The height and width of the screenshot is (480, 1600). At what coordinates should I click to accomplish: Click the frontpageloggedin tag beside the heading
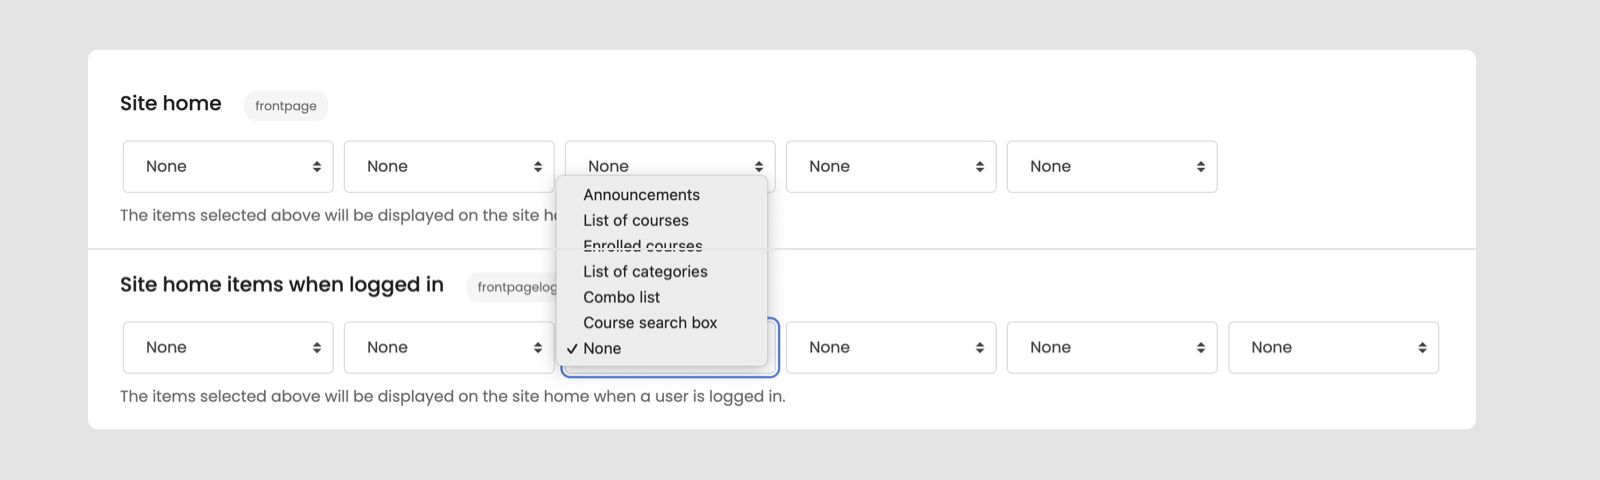(x=512, y=287)
